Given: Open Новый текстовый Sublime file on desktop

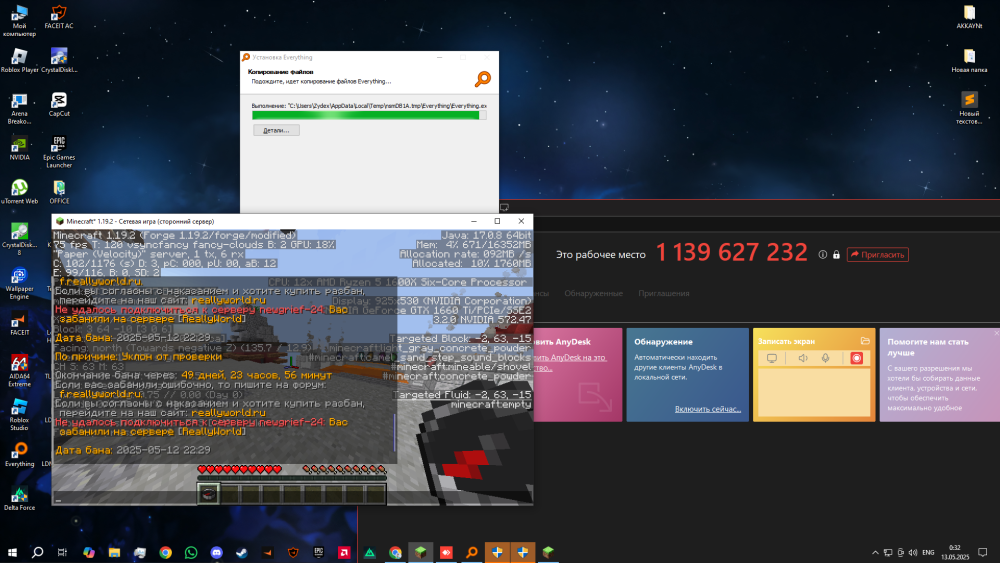Looking at the screenshot, I should click(969, 108).
